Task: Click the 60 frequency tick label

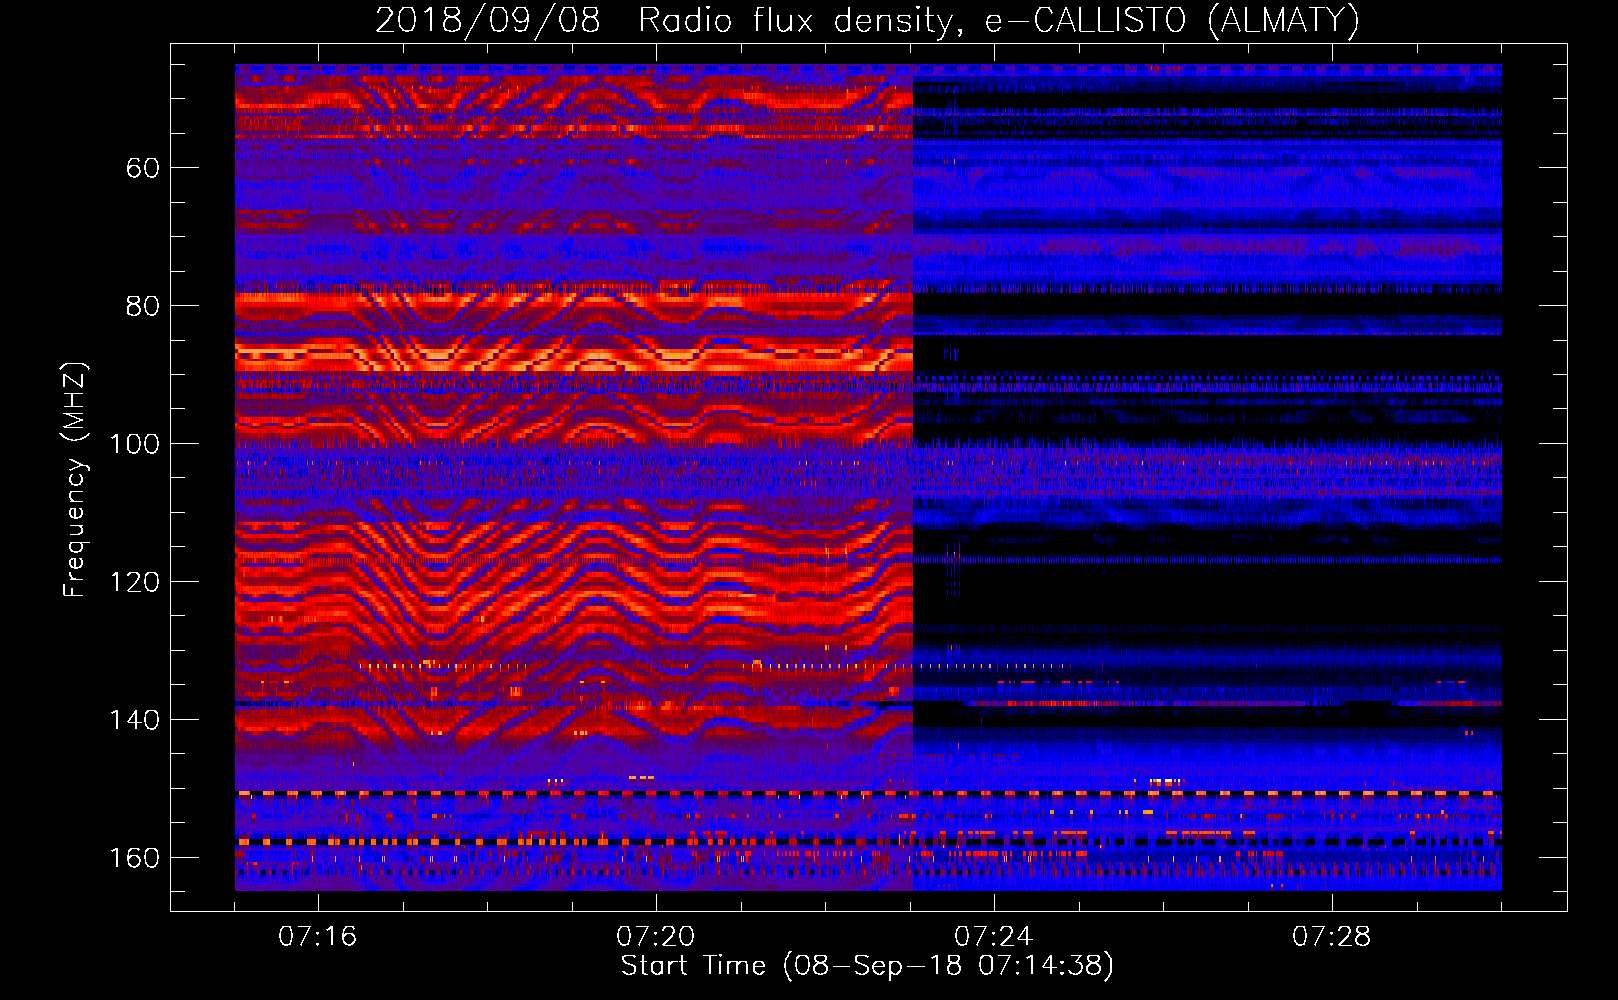Action: [x=143, y=168]
